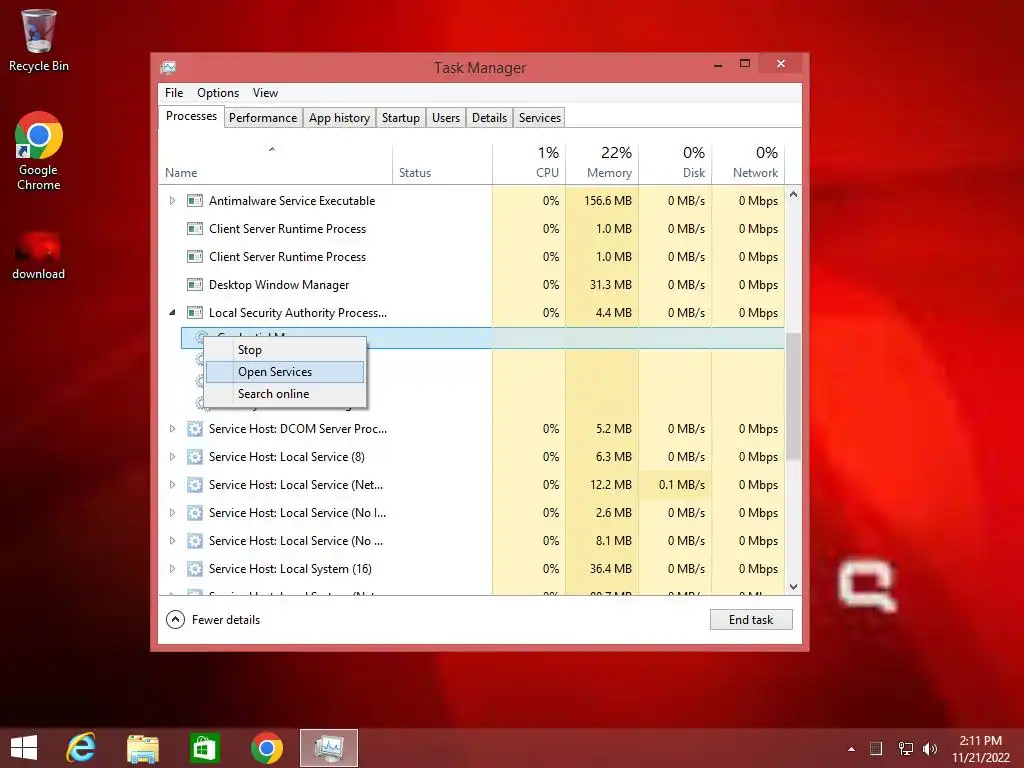The height and width of the screenshot is (768, 1024).
Task: Open the download desktop file
Action: (x=39, y=255)
